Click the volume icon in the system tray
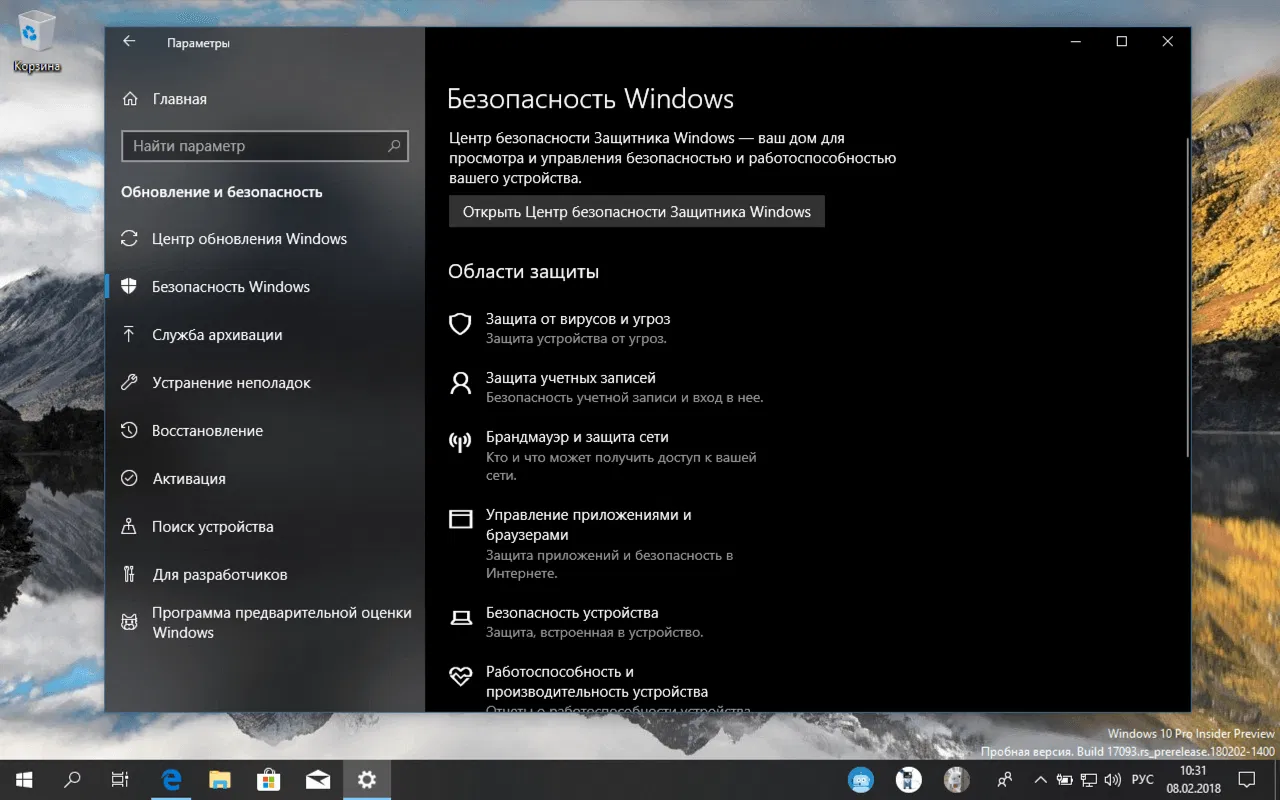The image size is (1280, 800). coord(1112,779)
